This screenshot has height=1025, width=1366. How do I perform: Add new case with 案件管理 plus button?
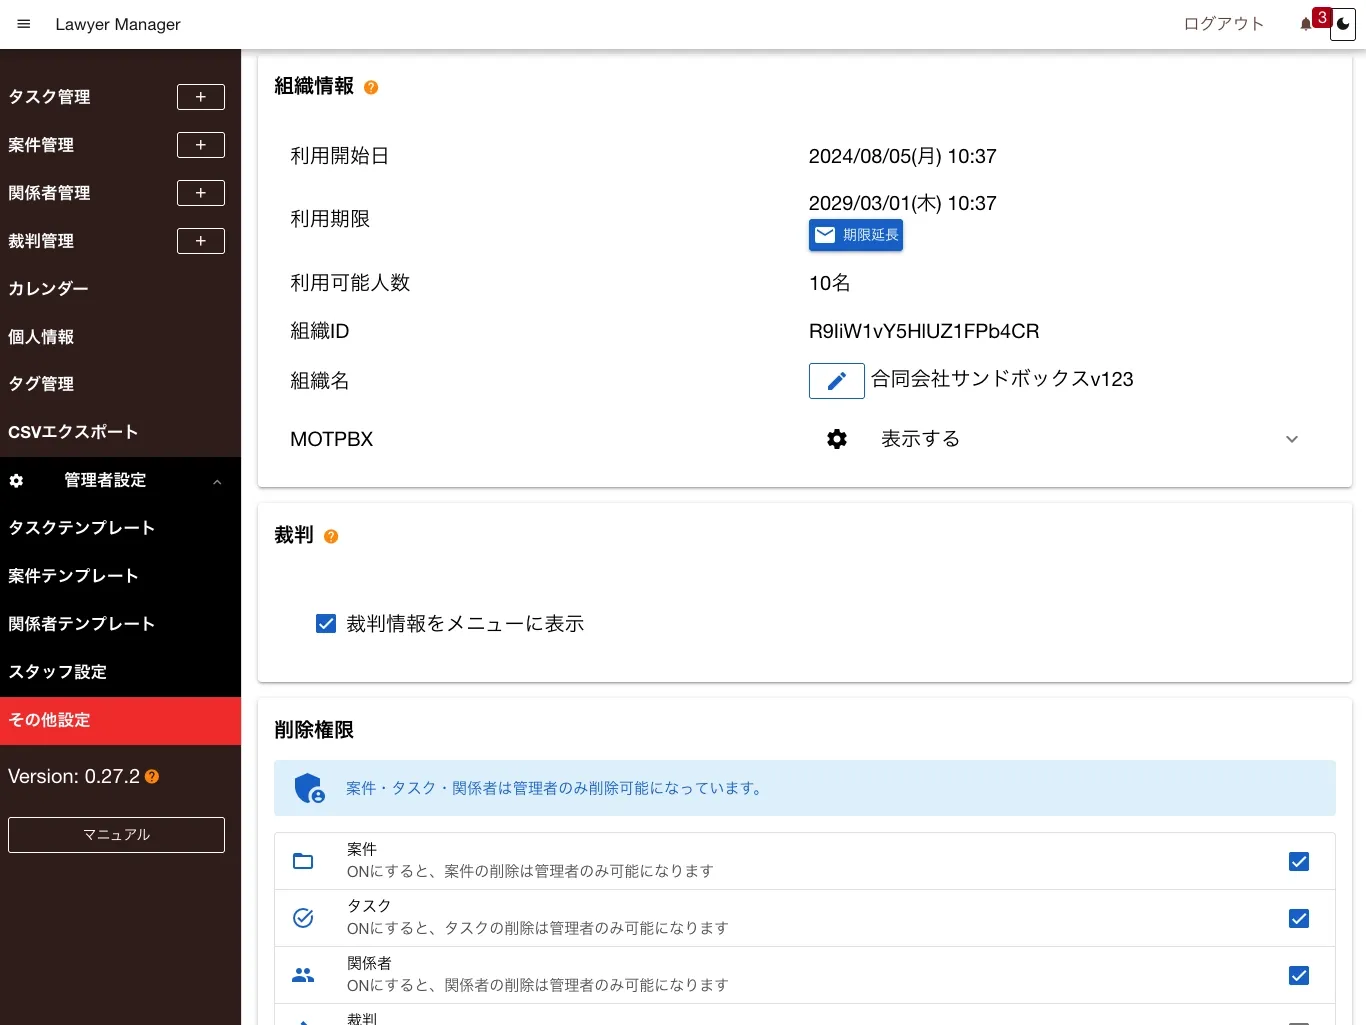point(201,145)
